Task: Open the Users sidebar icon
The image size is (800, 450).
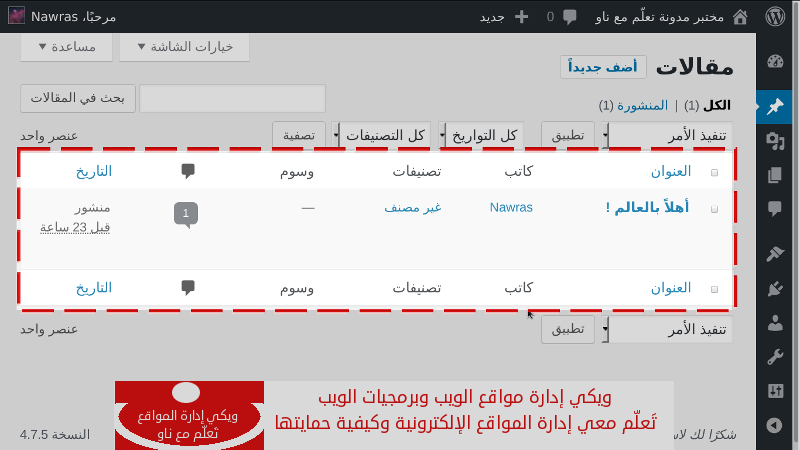Action: [x=774, y=323]
